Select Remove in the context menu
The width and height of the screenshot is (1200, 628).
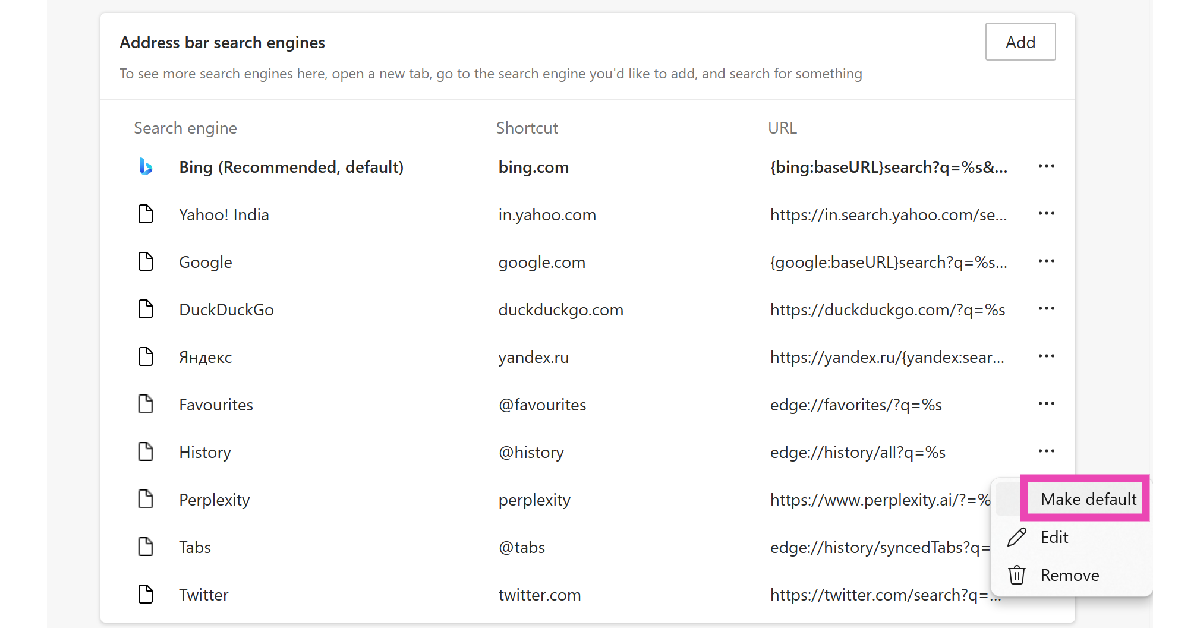coord(1069,575)
